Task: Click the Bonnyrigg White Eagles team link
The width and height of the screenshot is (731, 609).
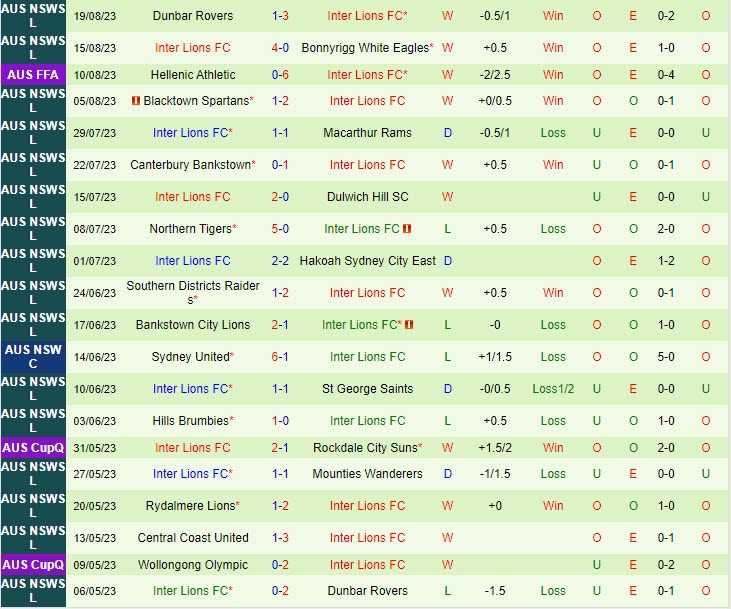Action: [366, 48]
